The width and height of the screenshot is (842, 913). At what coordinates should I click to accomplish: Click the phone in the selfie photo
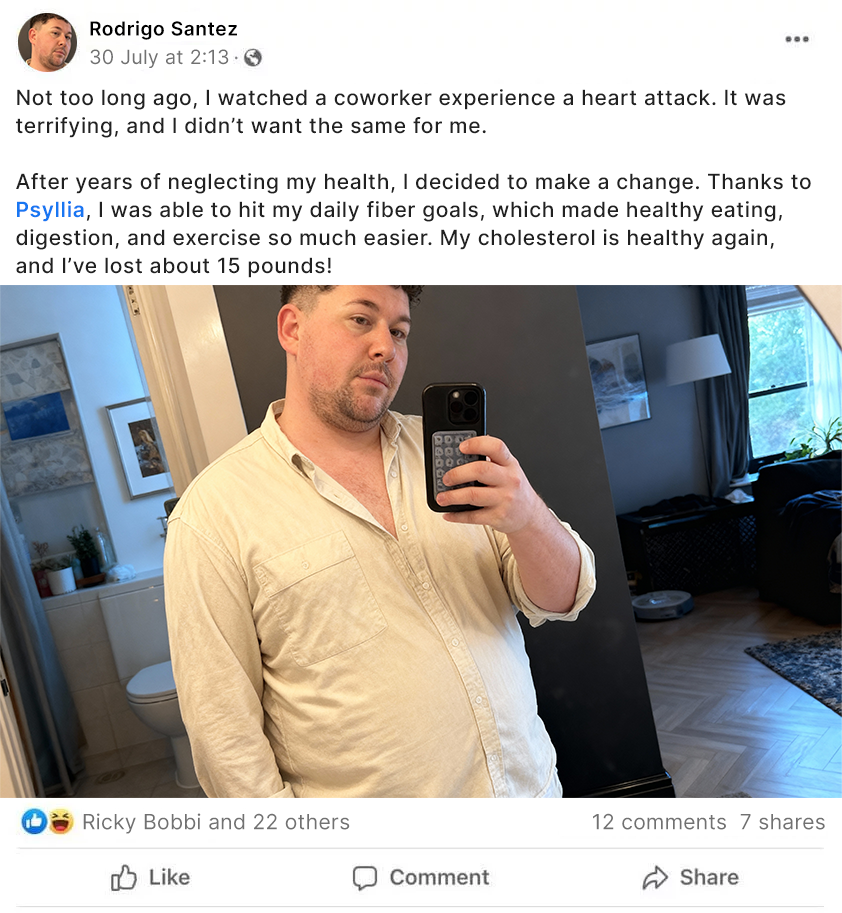(x=455, y=447)
